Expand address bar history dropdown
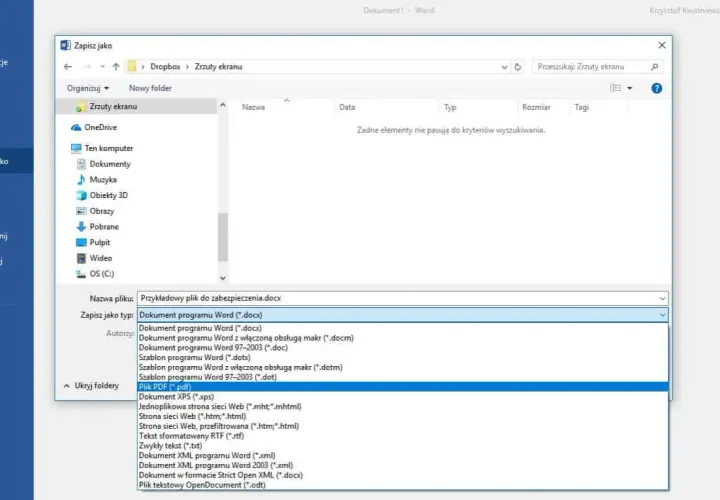 [504, 67]
